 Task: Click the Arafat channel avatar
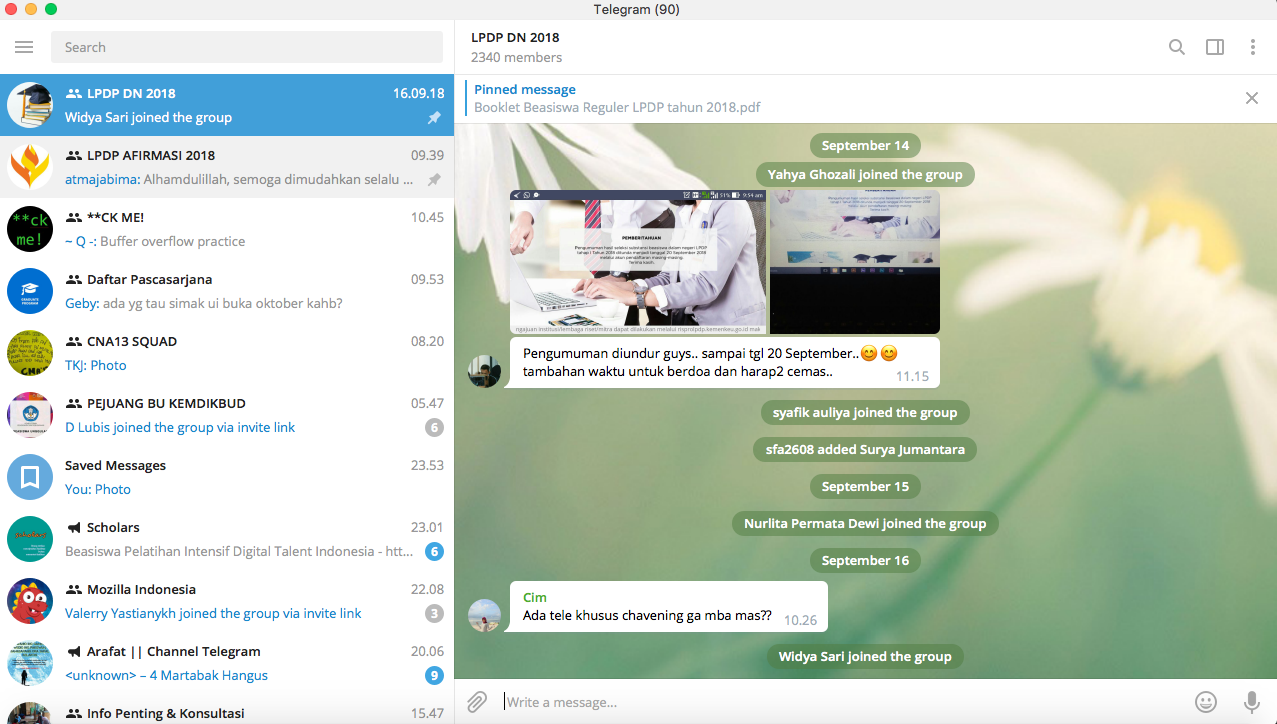(30, 663)
